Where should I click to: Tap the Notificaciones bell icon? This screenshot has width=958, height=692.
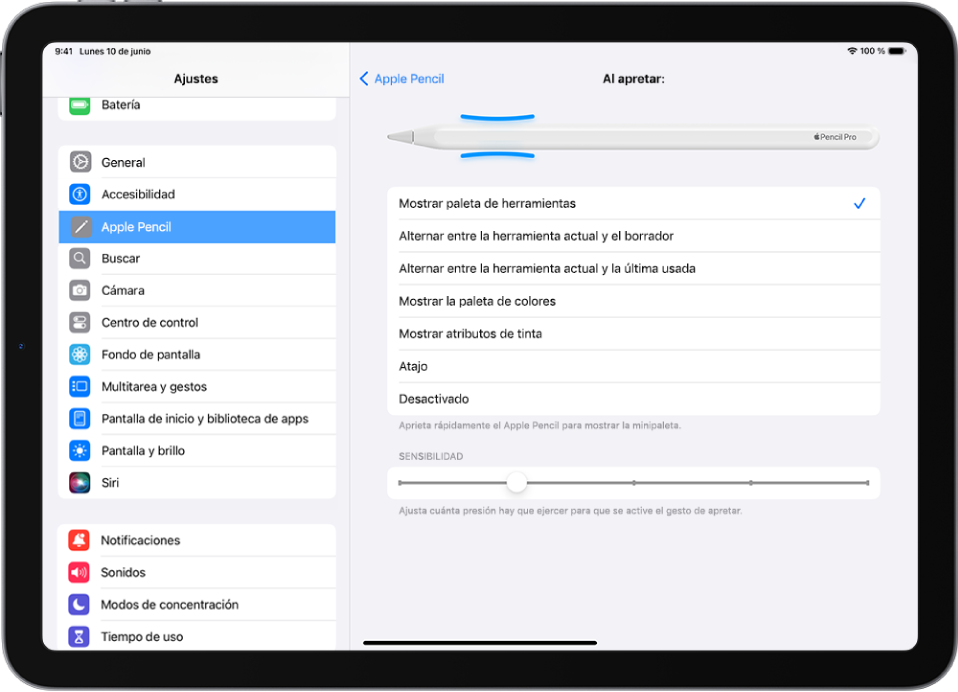pos(79,540)
